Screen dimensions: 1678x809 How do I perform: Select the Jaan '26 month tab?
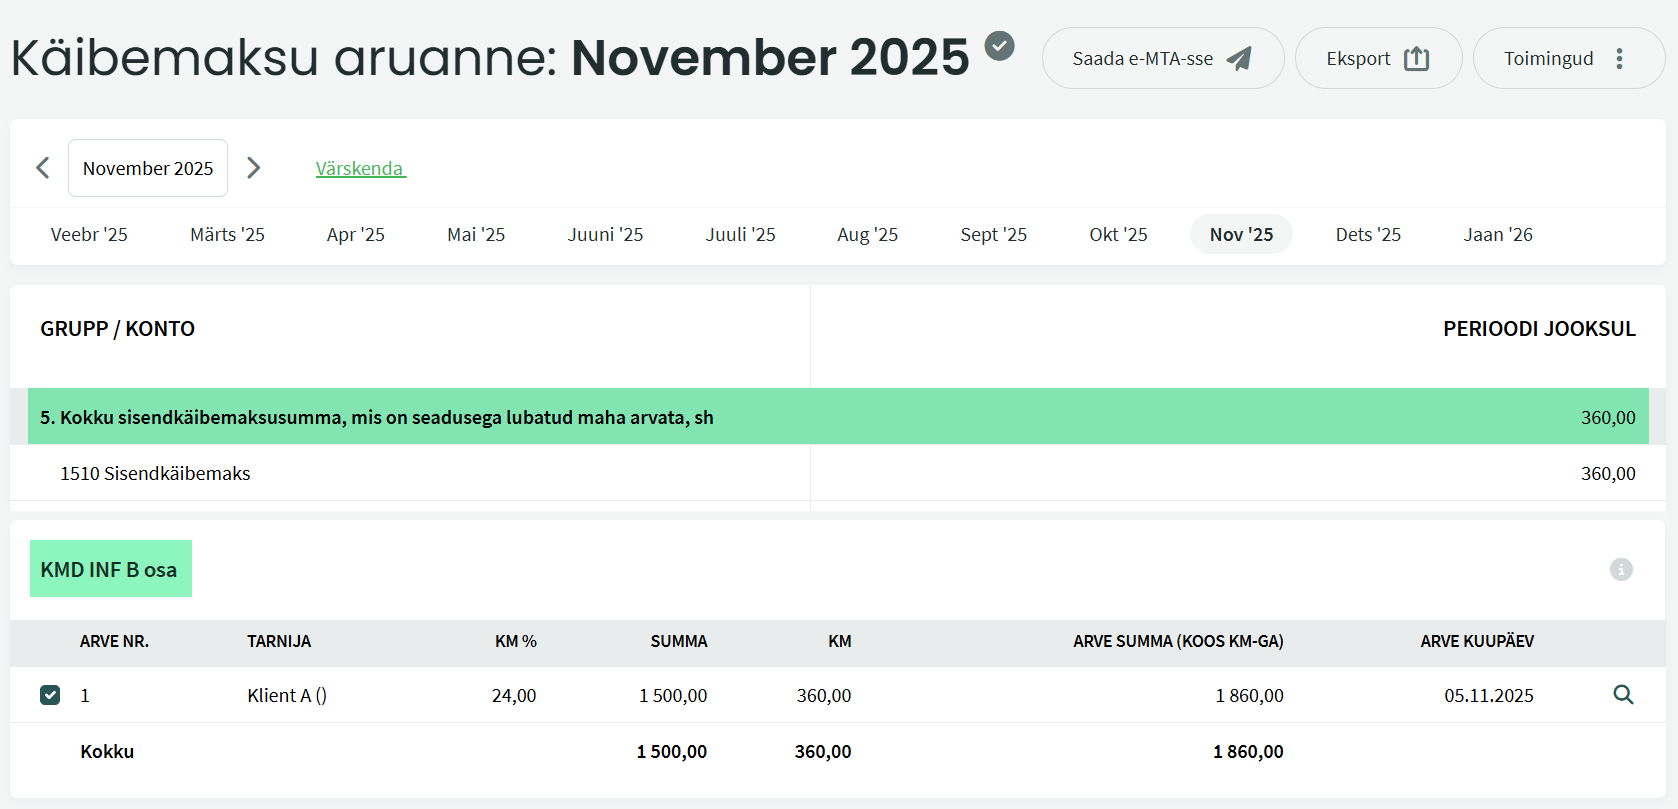(1497, 235)
